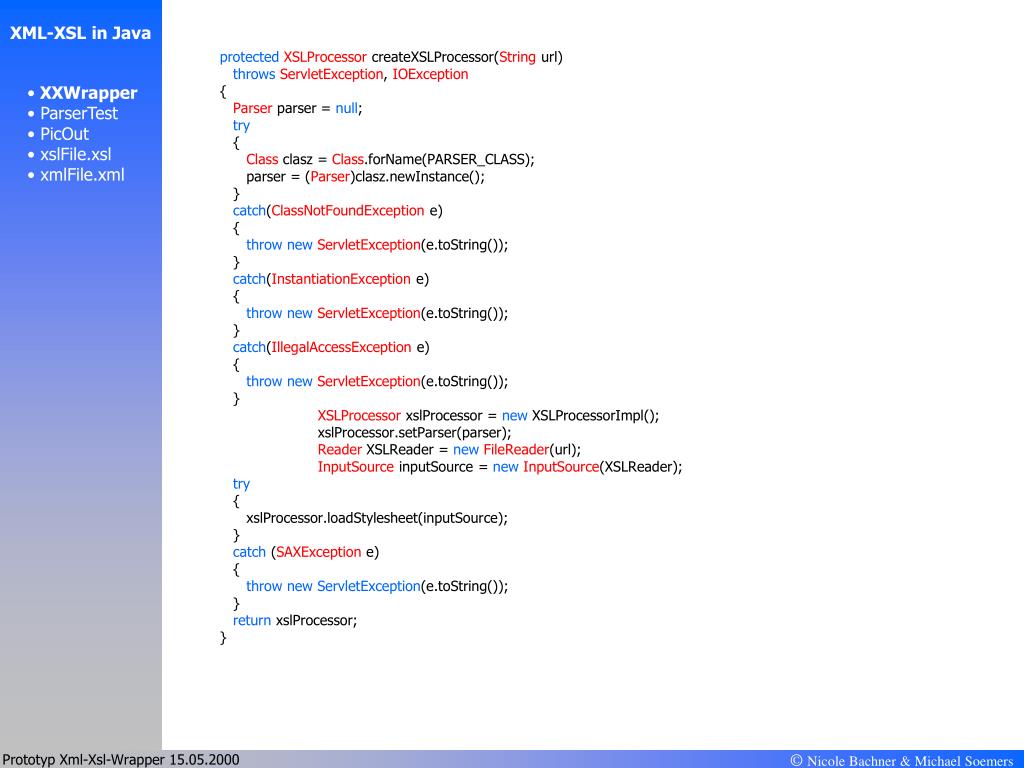
Task: Click the 'Parser parser = null;' line
Action: click(x=297, y=108)
